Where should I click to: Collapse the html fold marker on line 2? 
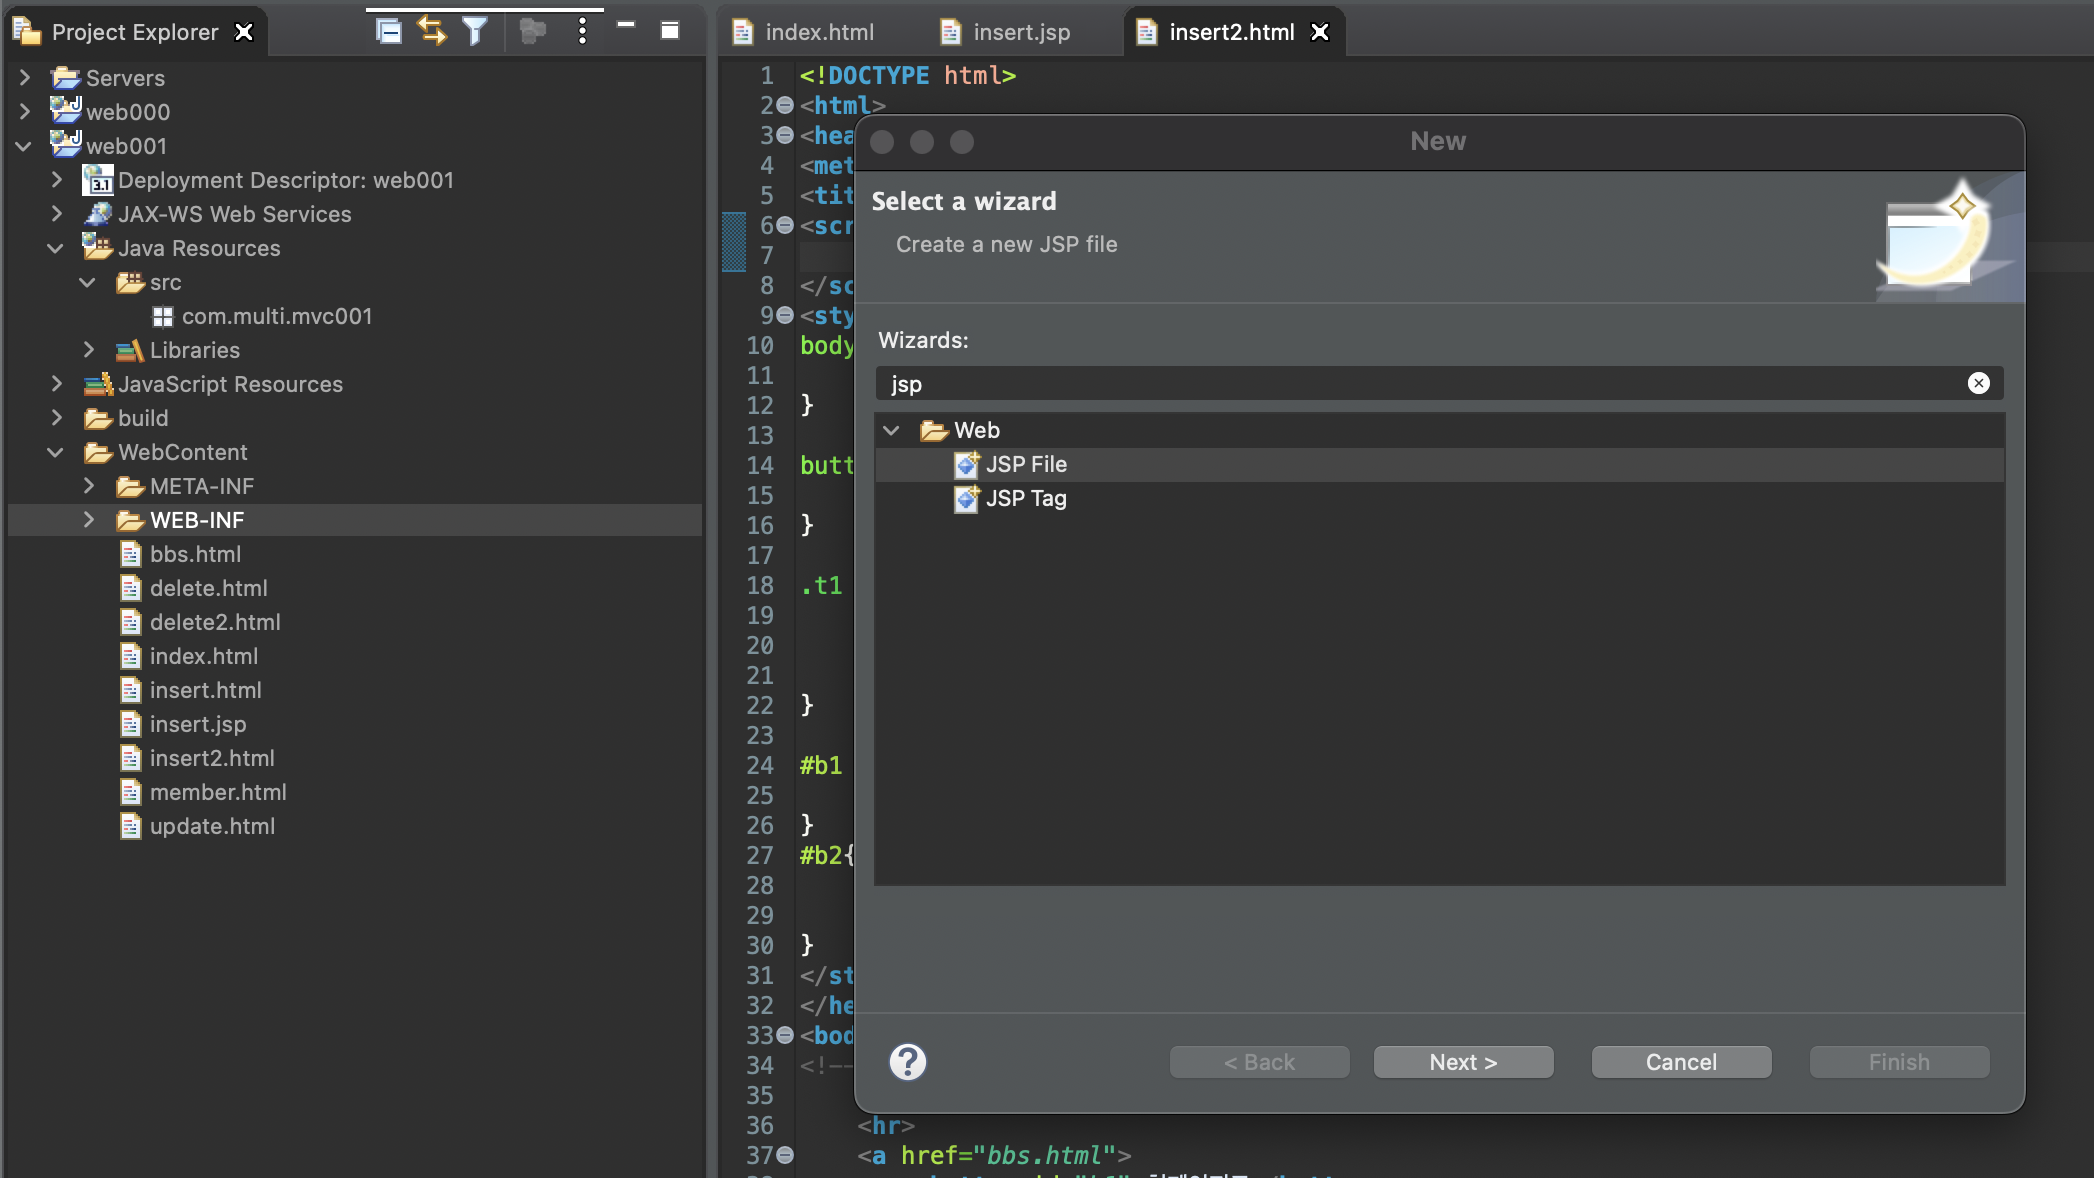click(785, 105)
